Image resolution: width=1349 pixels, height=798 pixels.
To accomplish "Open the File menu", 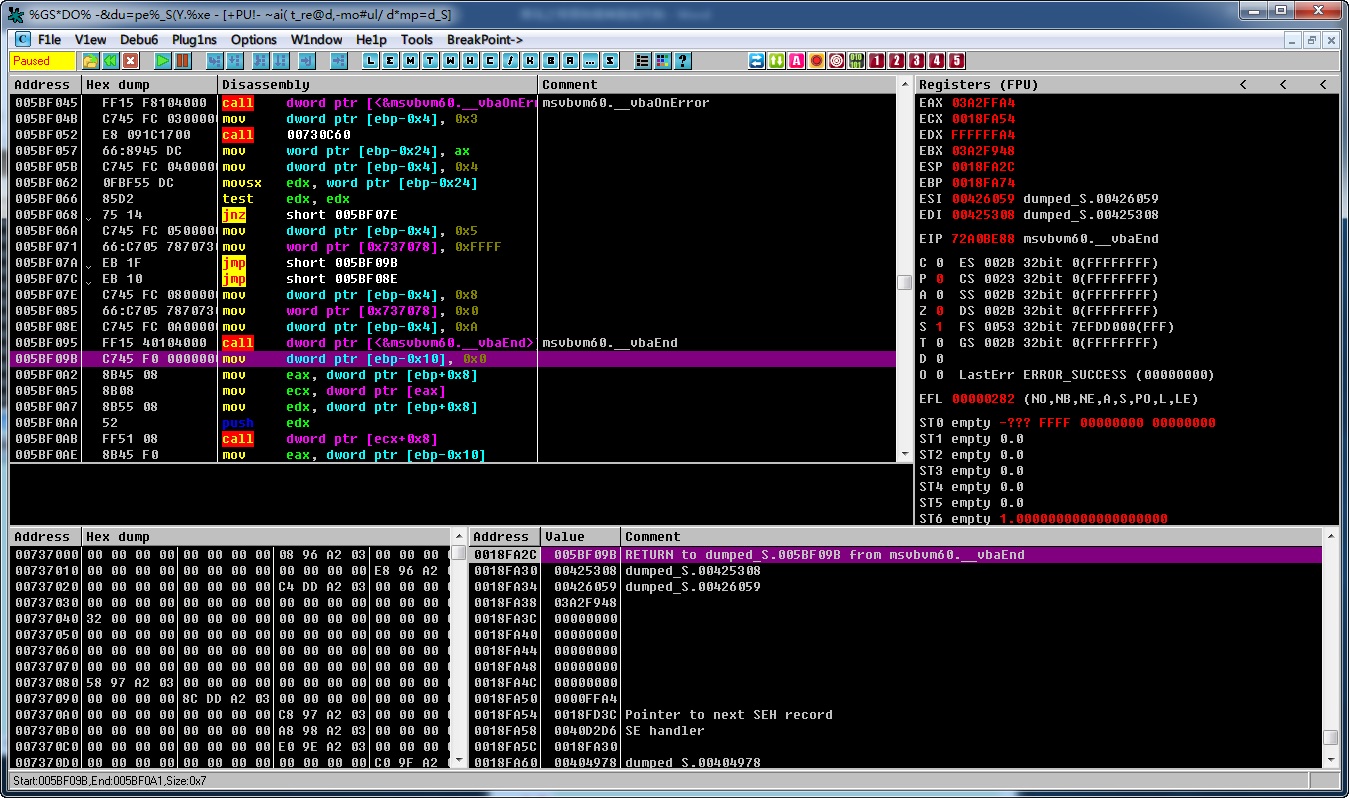I will pyautogui.click(x=49, y=40).
